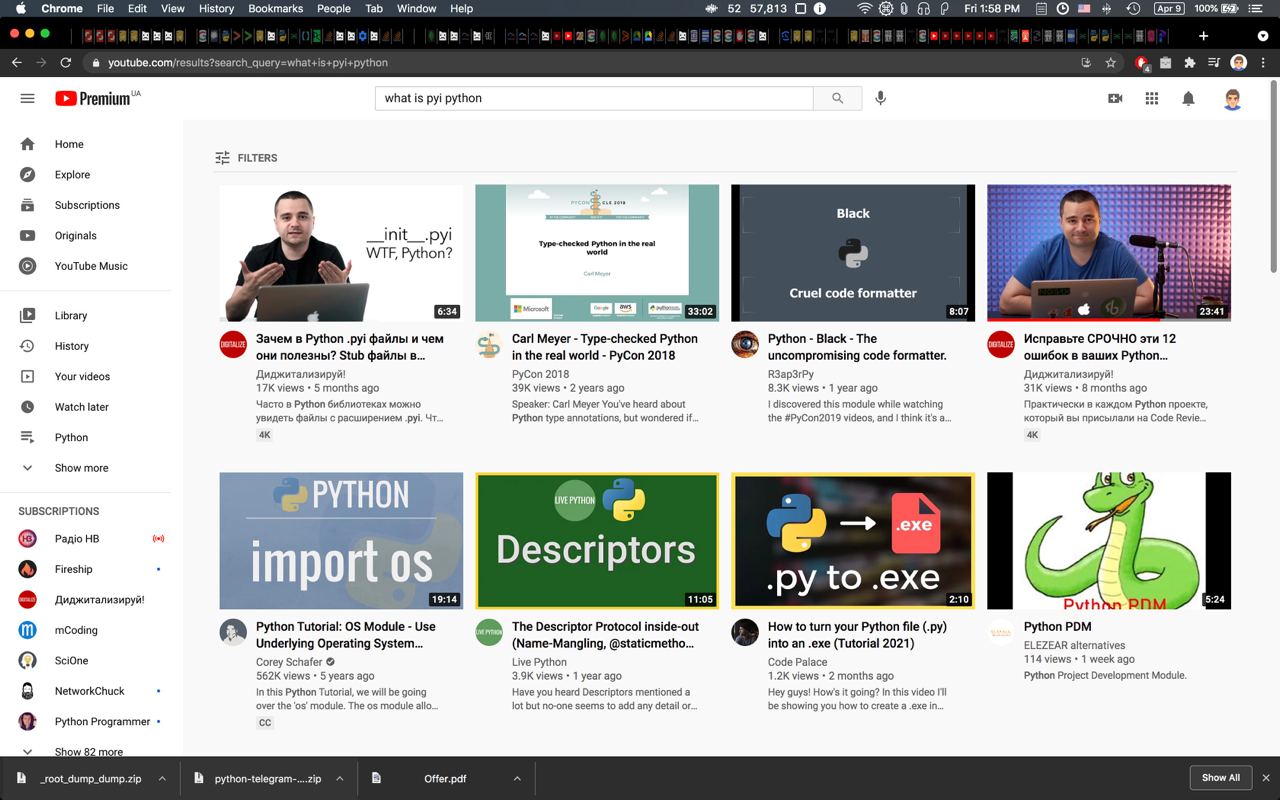The height and width of the screenshot is (800, 1280).
Task: Open the .py to .exe video thumbnail
Action: [853, 541]
